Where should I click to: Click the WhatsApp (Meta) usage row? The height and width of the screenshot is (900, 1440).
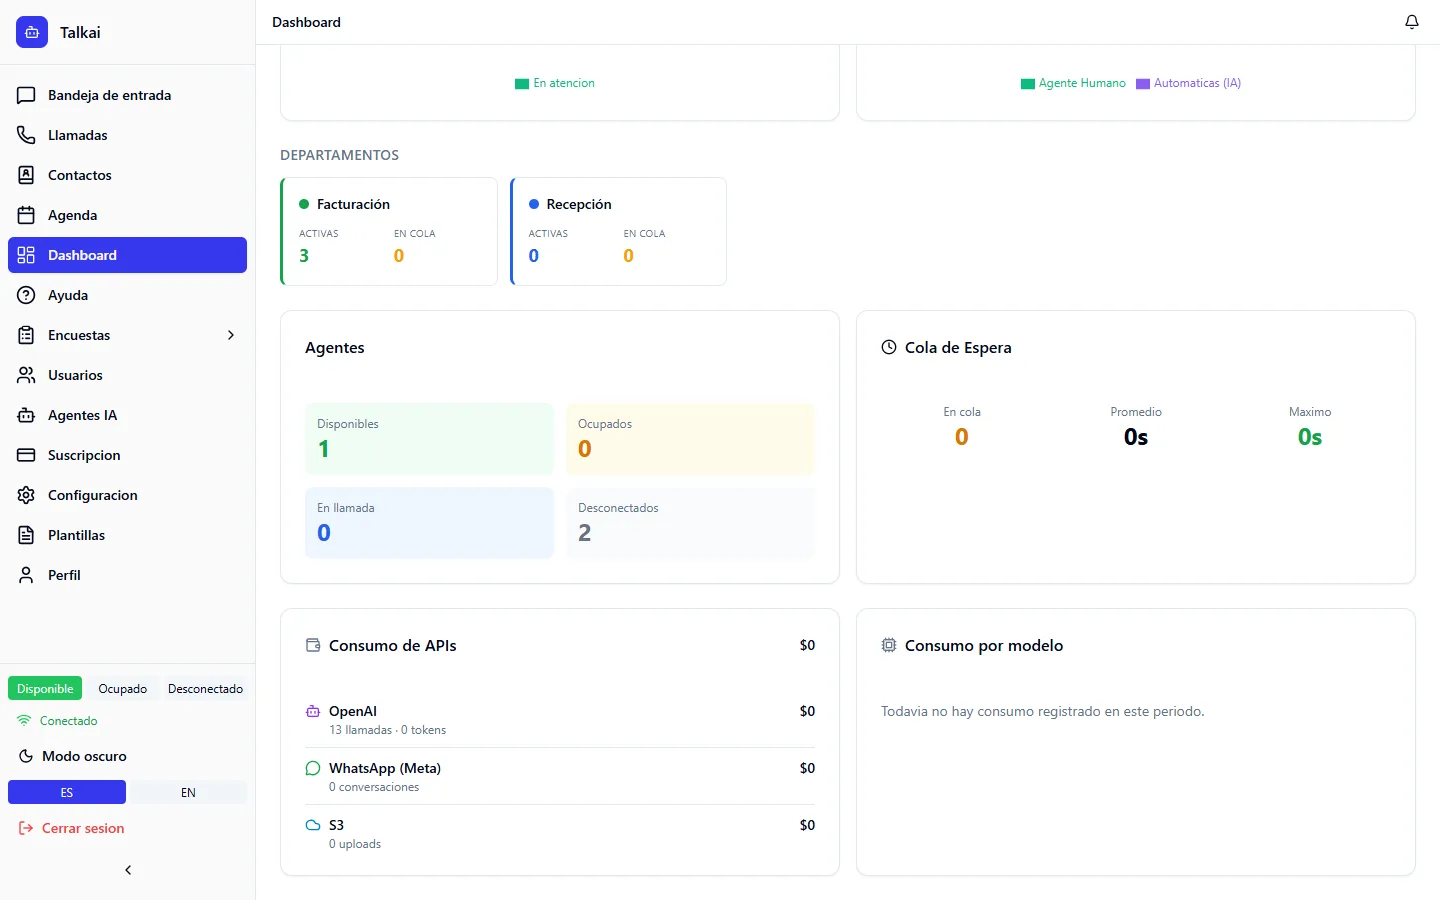pyautogui.click(x=560, y=776)
